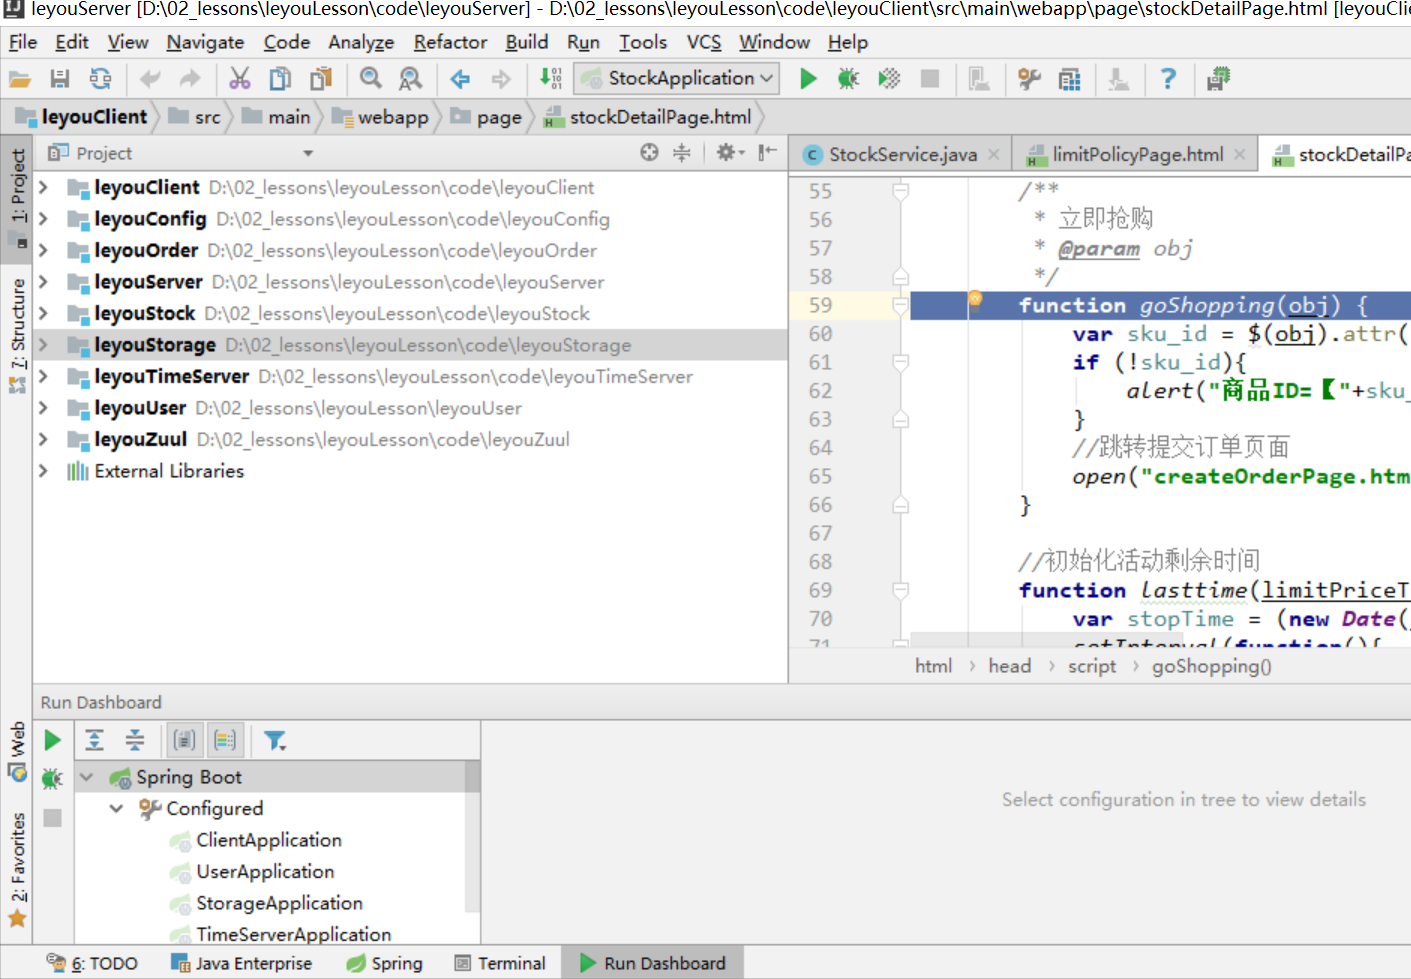Viewport: 1411px width, 979px height.
Task: Toggle fold marker at line 55 comment
Action: point(901,190)
